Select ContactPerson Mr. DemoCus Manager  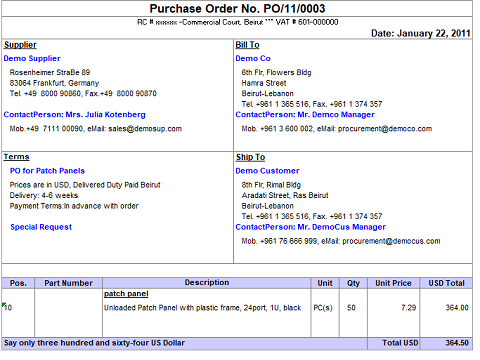(311, 227)
